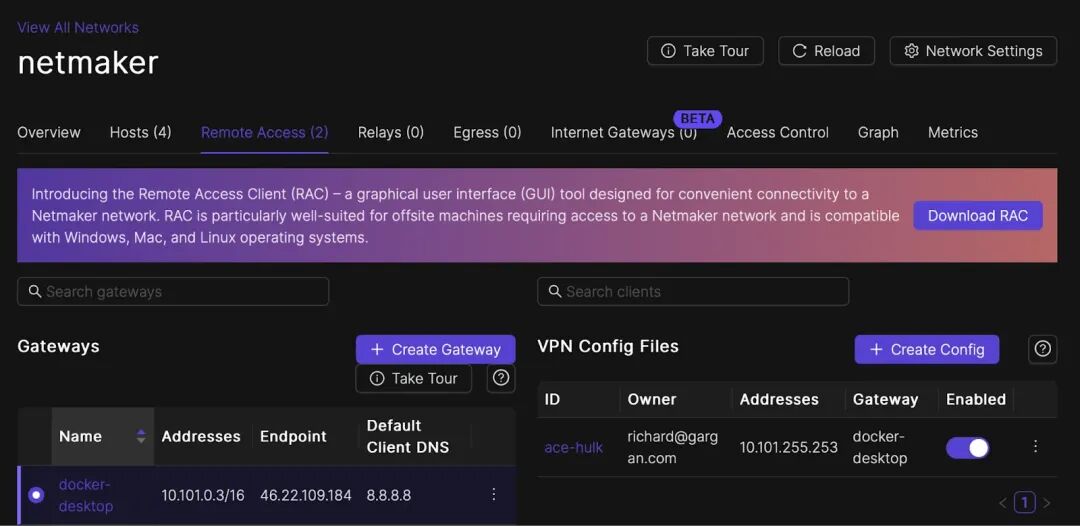Focus the Search clients field
This screenshot has width=1080, height=526.
693,291
